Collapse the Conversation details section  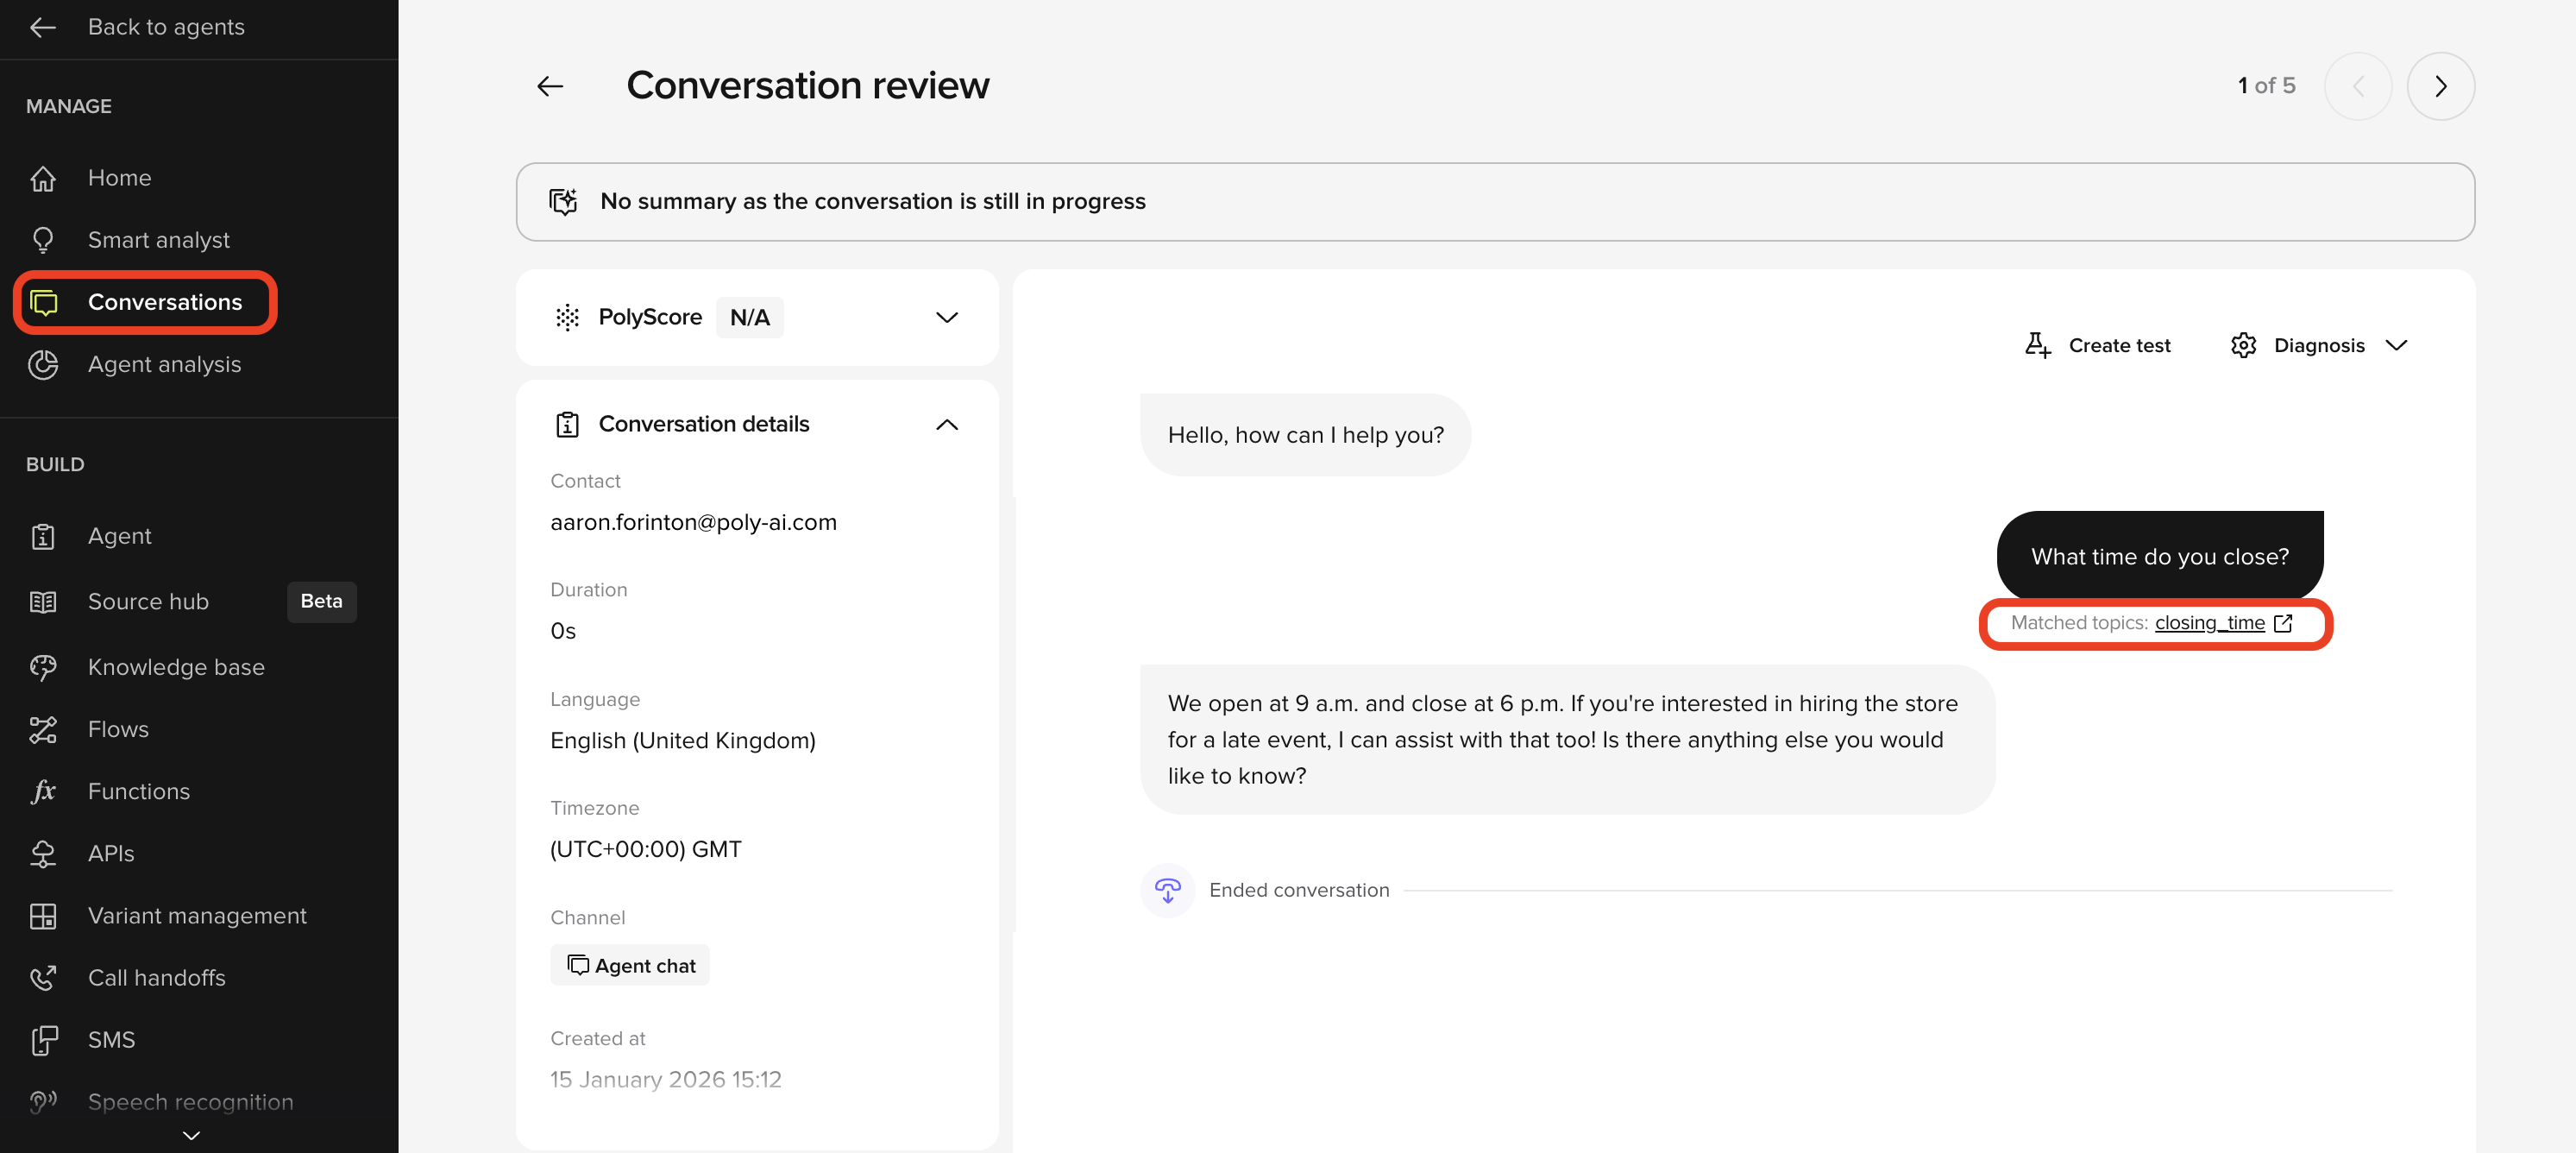(946, 424)
